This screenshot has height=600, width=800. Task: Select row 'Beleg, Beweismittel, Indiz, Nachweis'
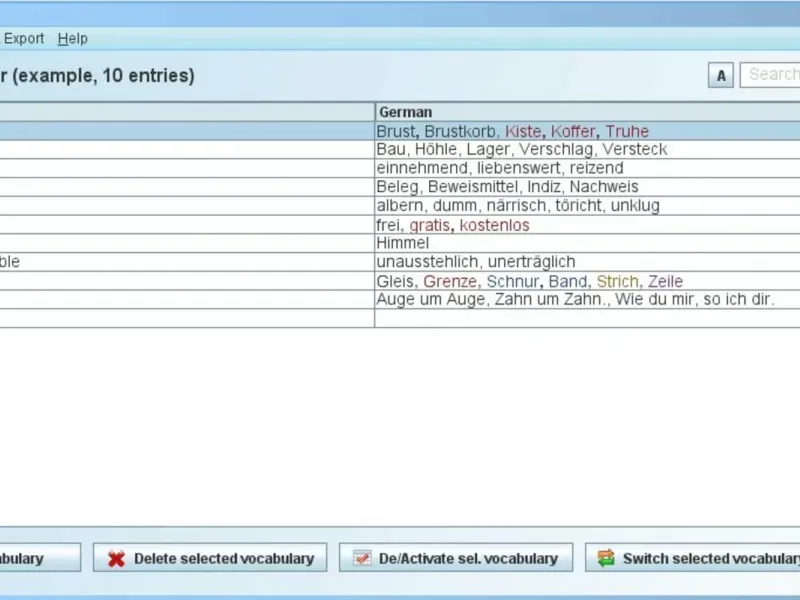(400, 187)
